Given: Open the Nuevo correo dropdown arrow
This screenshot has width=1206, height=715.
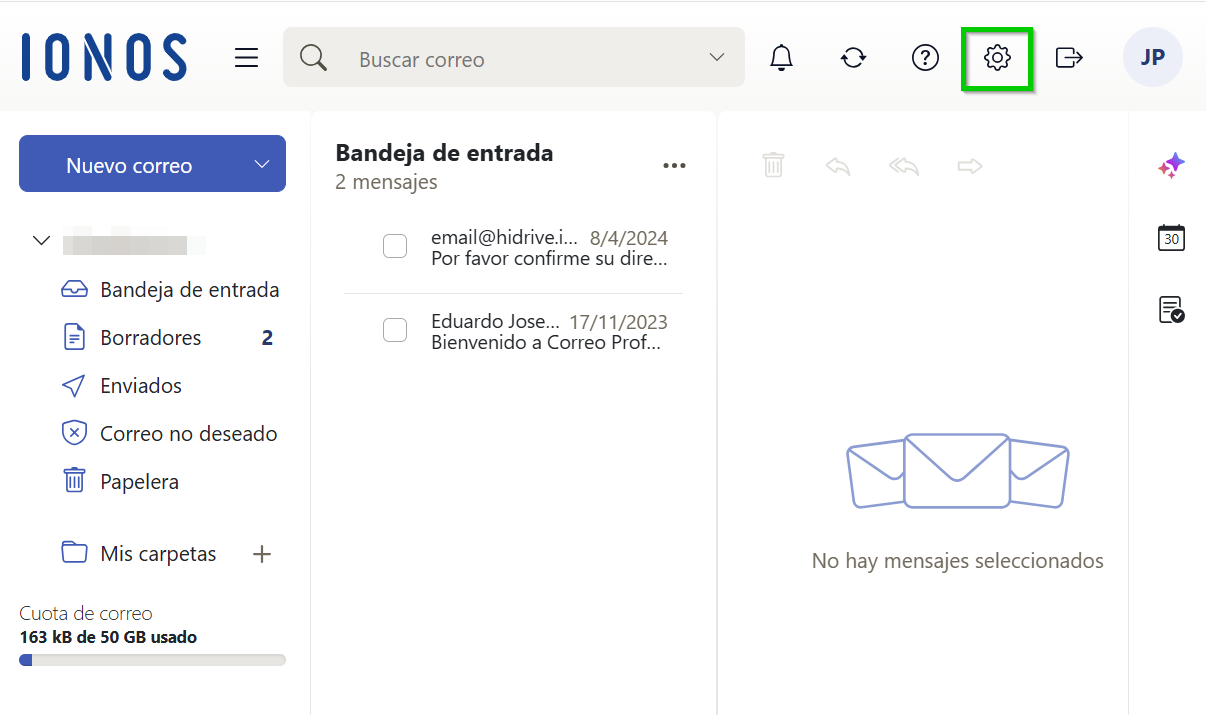Looking at the screenshot, I should tap(261, 163).
